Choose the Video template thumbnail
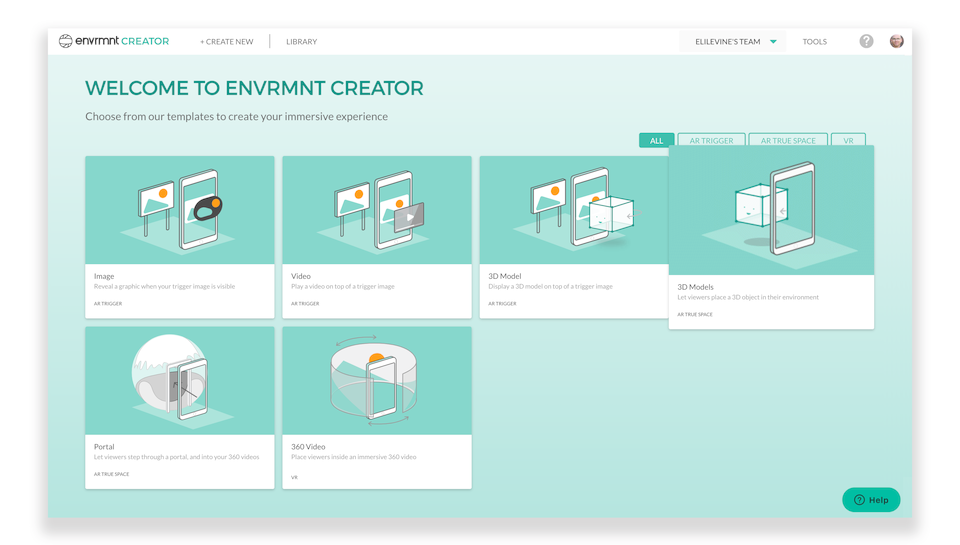The height and width of the screenshot is (545, 960). click(x=377, y=210)
